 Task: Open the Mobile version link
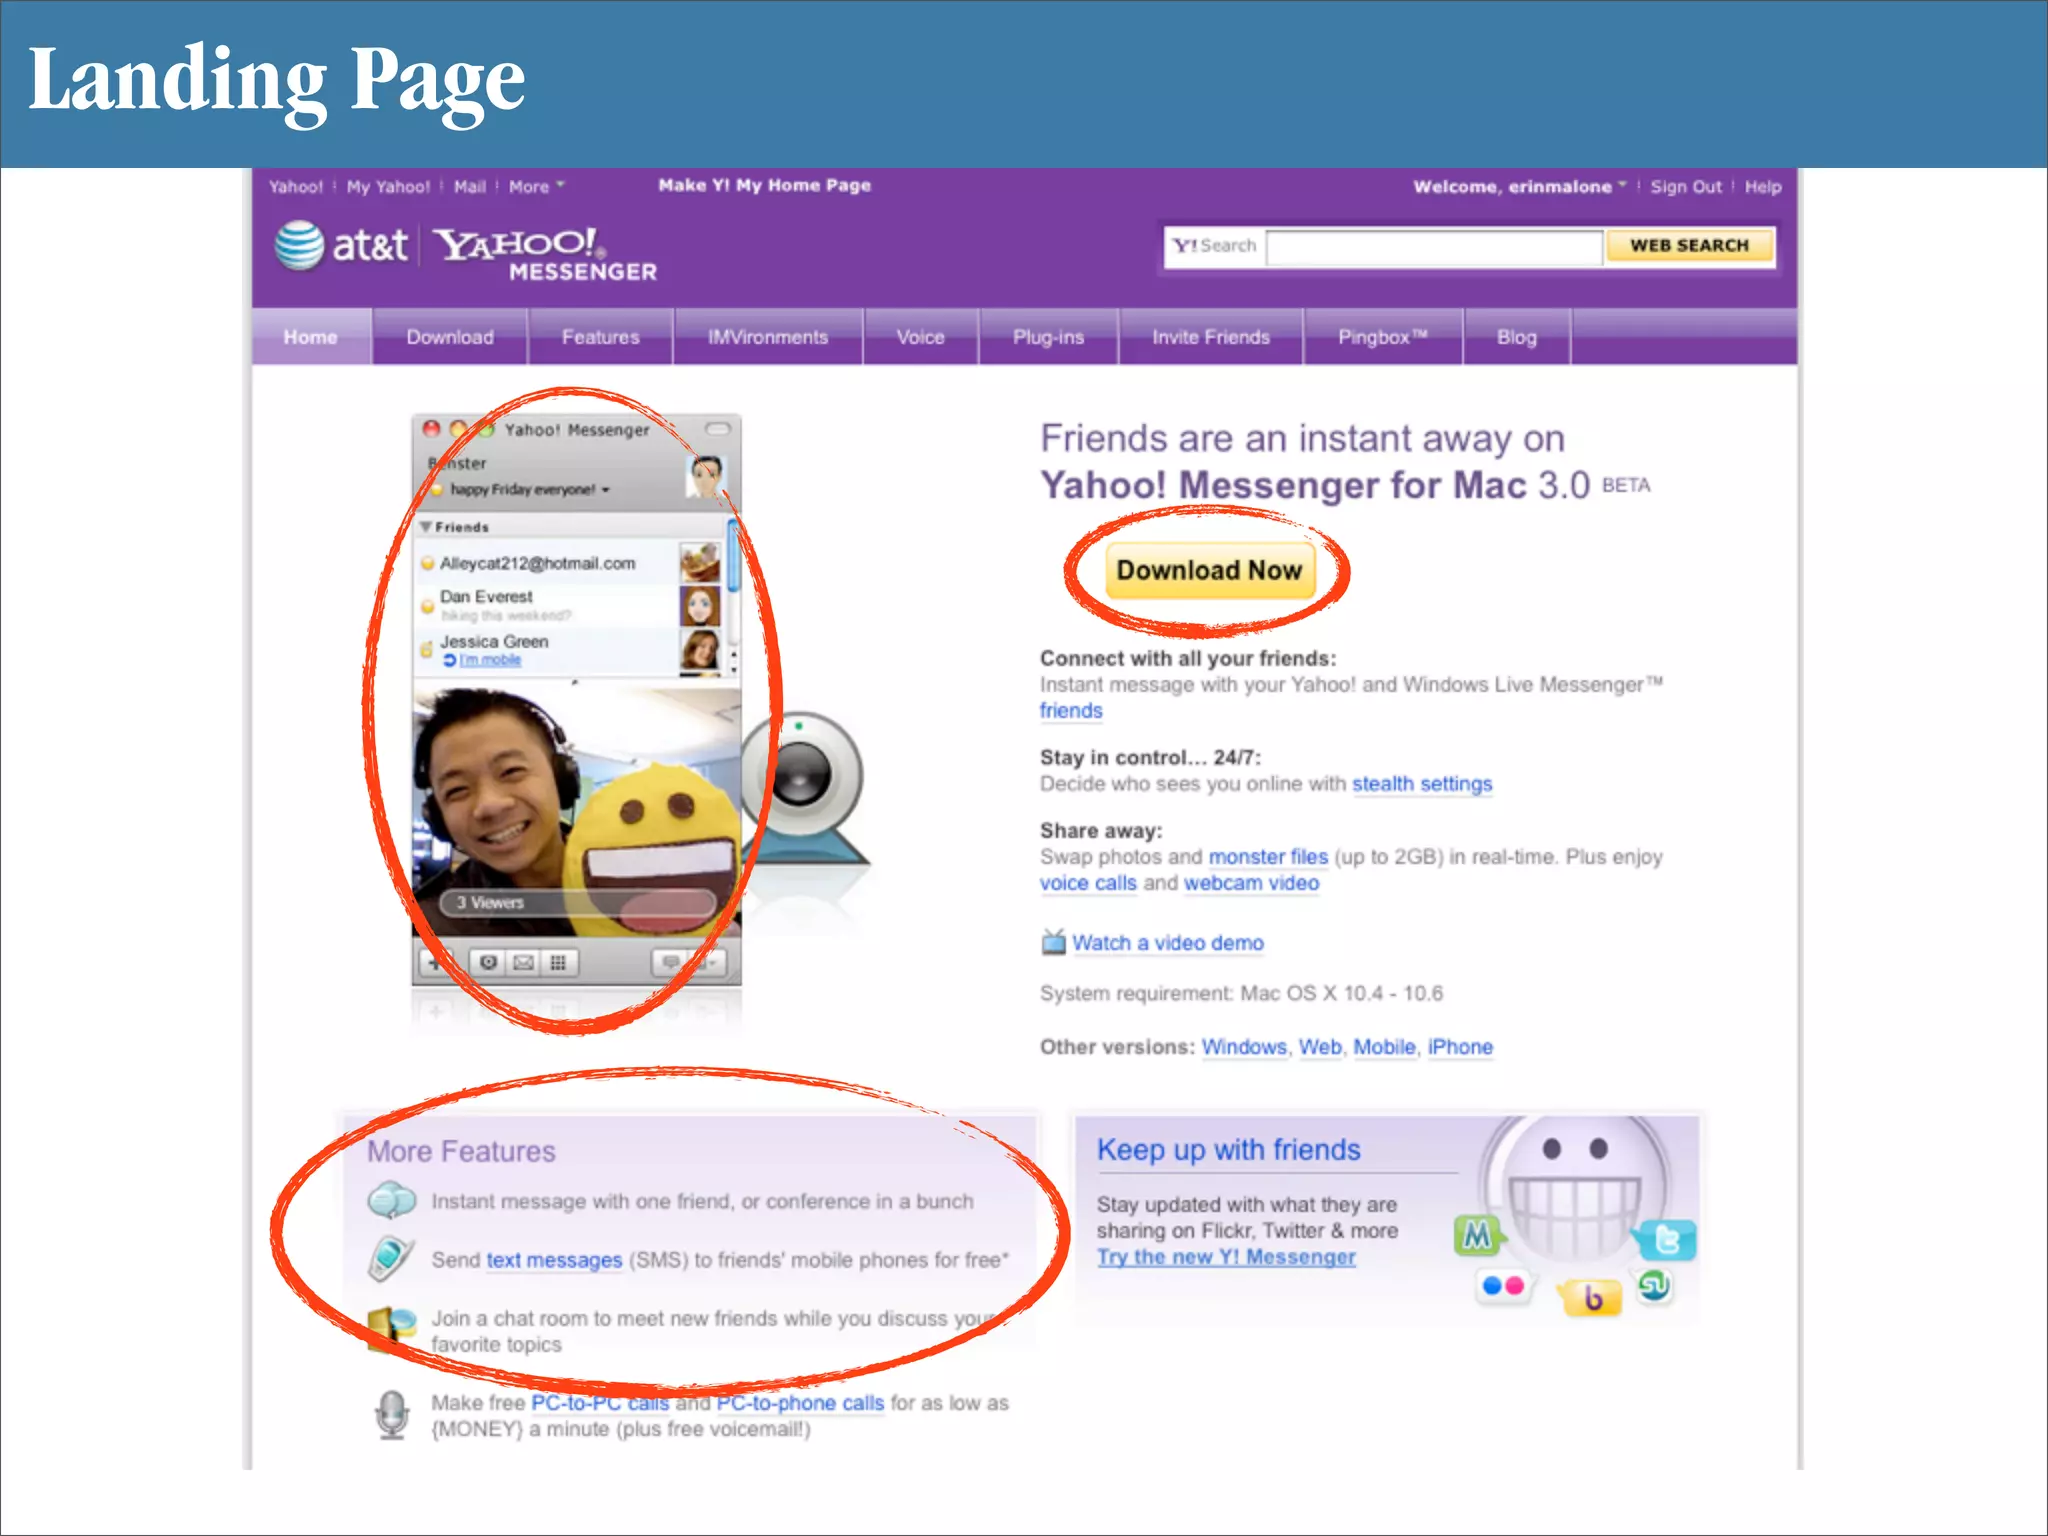pos(1384,1047)
